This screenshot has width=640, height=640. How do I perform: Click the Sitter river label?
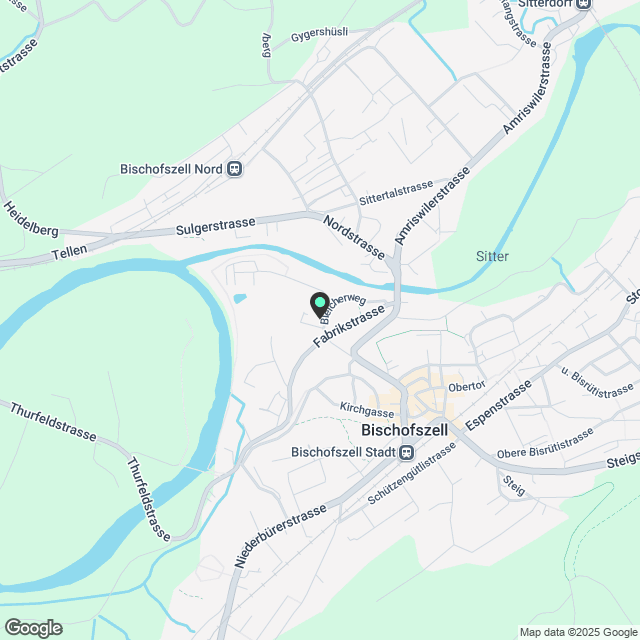[492, 256]
